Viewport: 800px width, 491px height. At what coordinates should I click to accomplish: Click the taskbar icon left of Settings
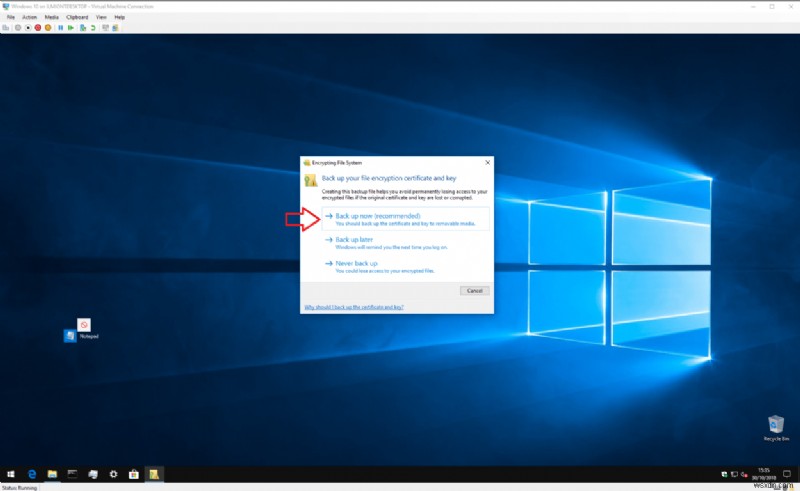93,474
